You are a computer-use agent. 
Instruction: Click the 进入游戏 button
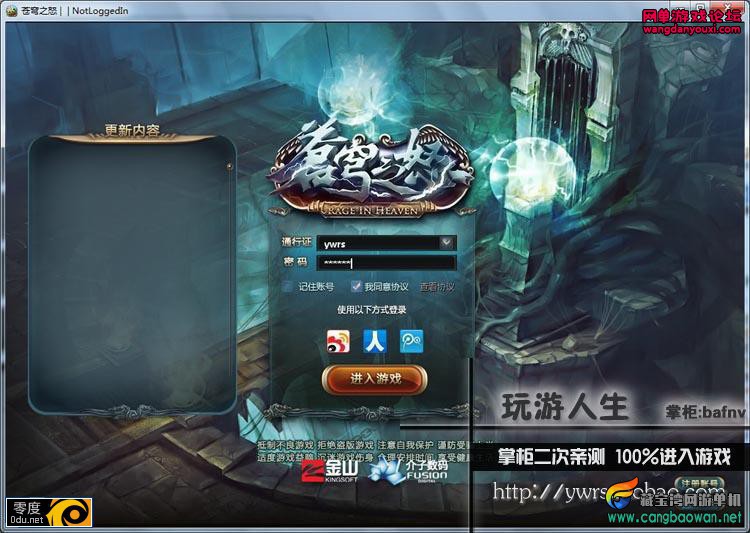375,378
